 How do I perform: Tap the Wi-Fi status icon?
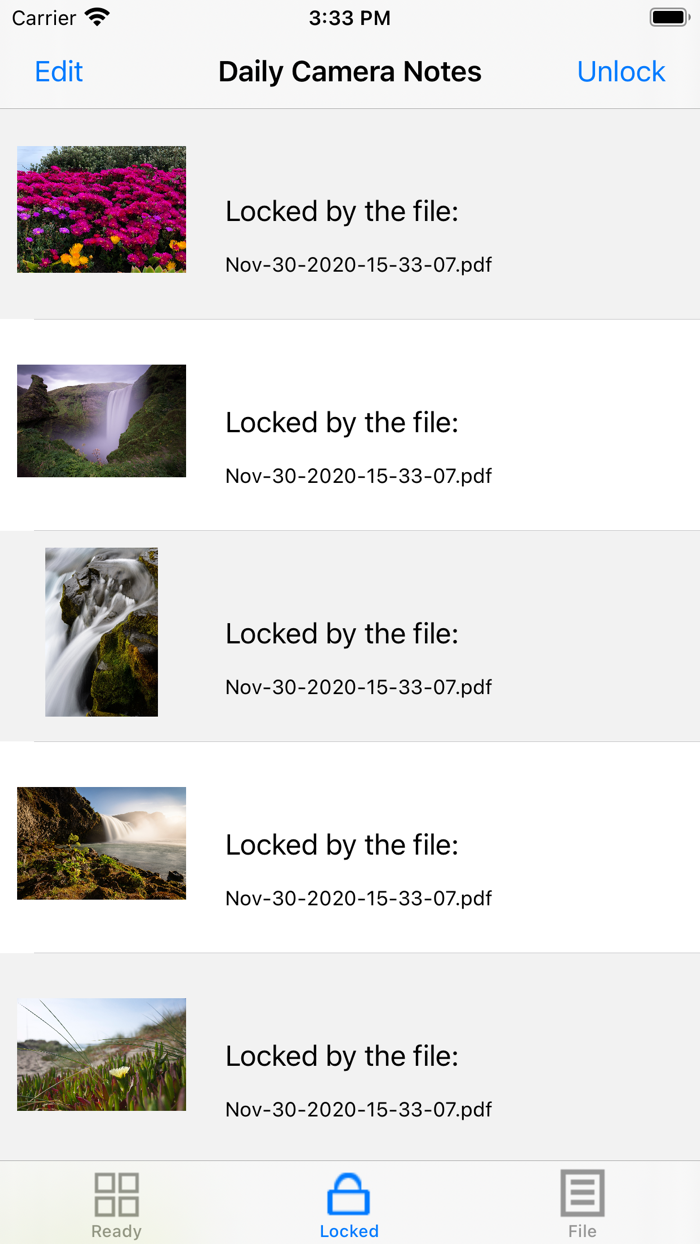(97, 17)
